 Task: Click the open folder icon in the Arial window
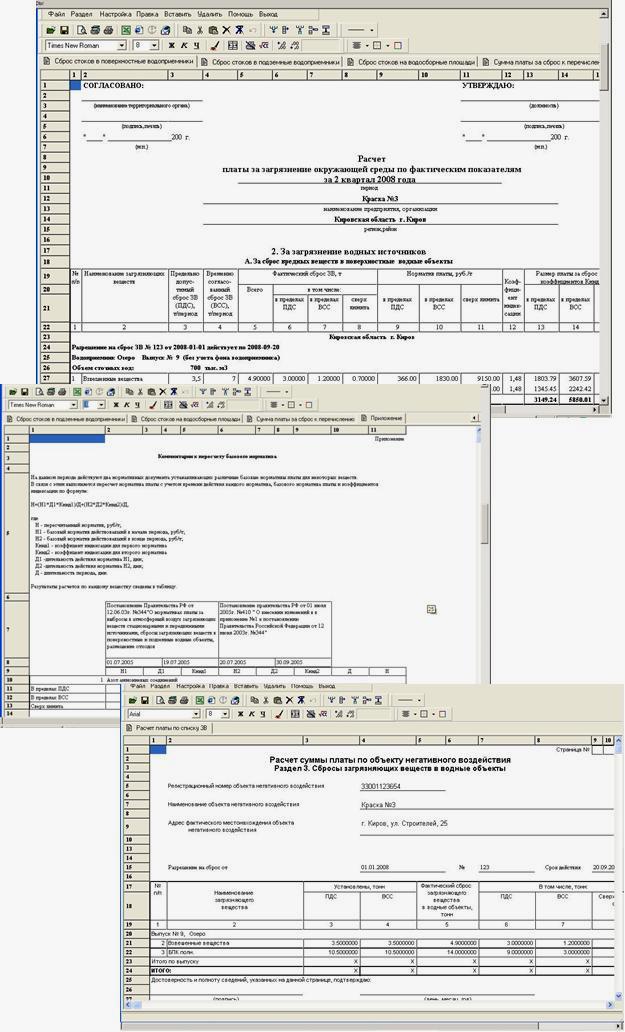[x=133, y=700]
